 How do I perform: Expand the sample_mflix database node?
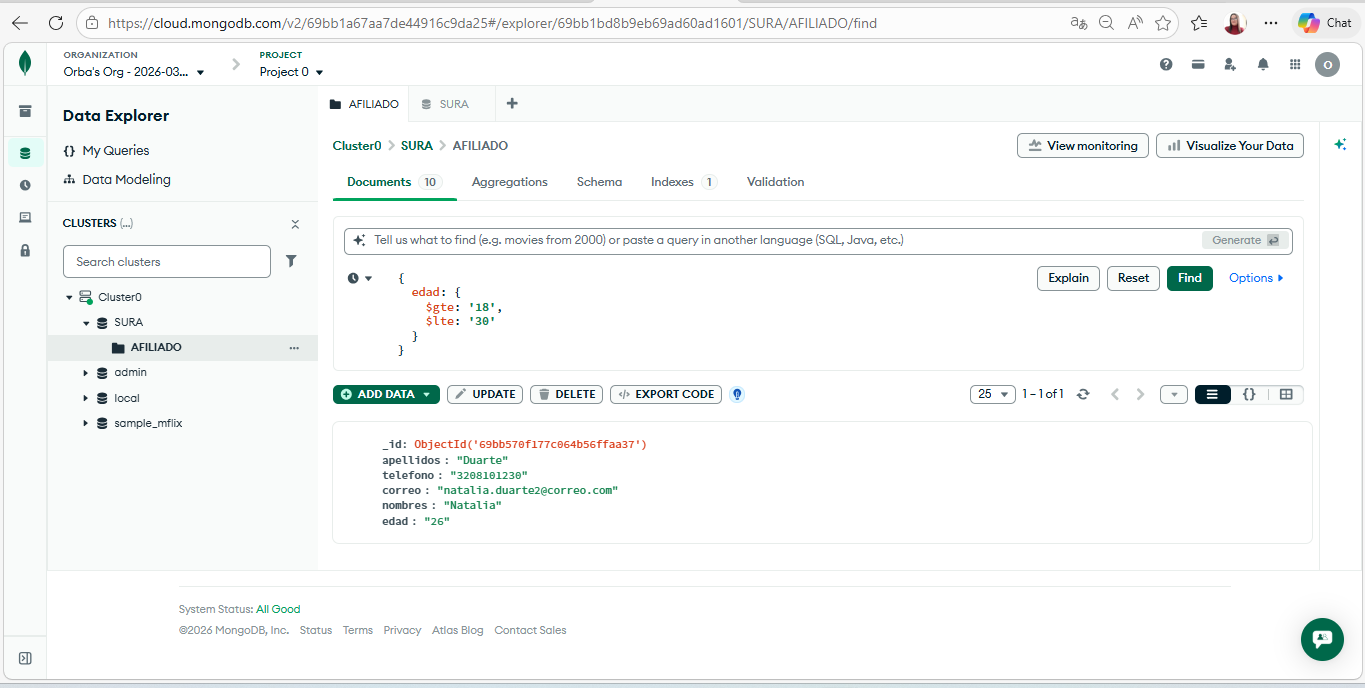pyautogui.click(x=86, y=423)
